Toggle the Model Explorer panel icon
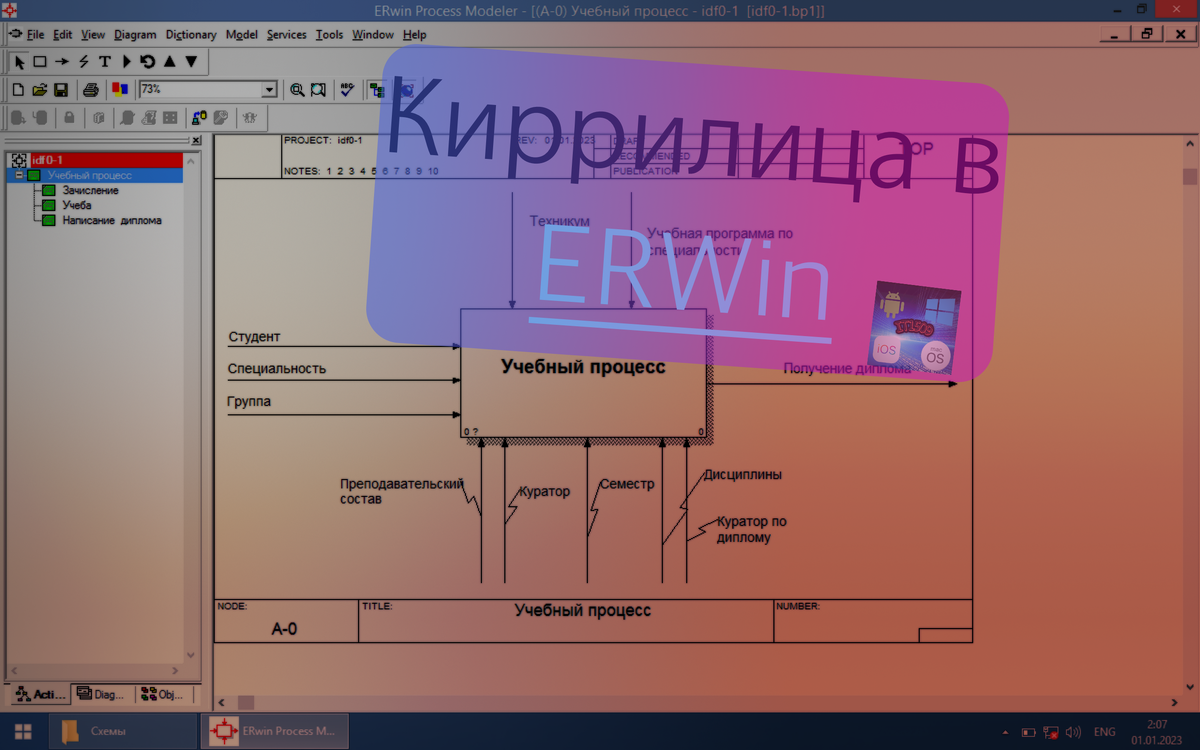The width and height of the screenshot is (1200, 750). coord(378,90)
